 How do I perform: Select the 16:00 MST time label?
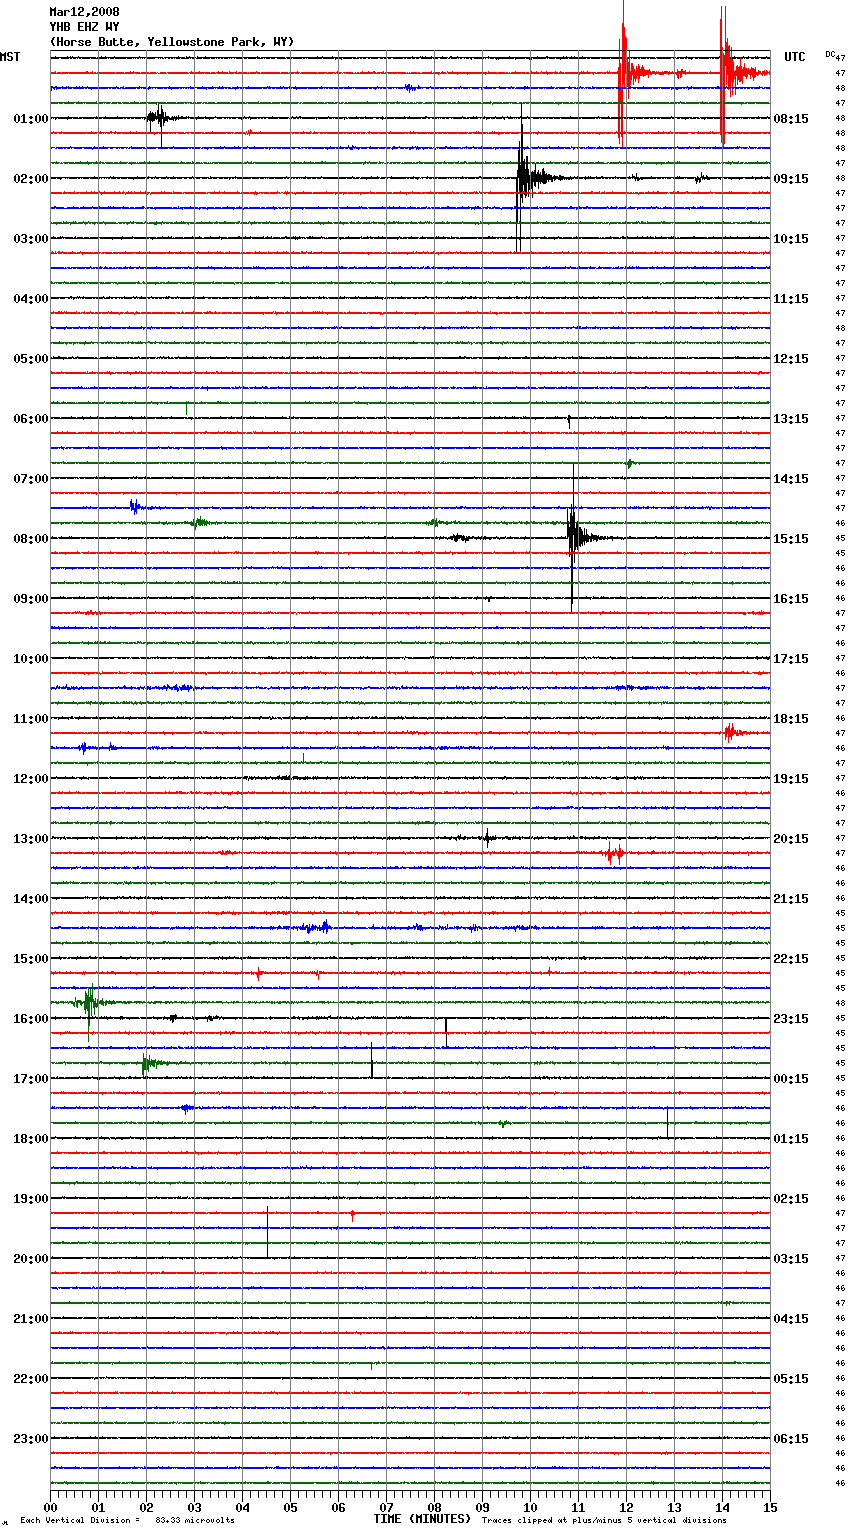click(31, 1019)
